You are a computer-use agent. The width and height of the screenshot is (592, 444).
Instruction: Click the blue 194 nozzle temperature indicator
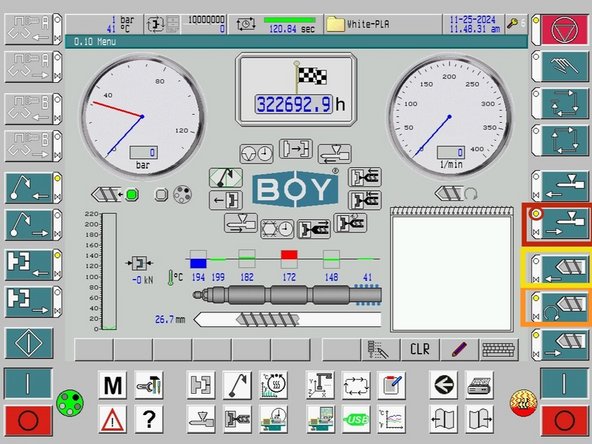(x=198, y=263)
